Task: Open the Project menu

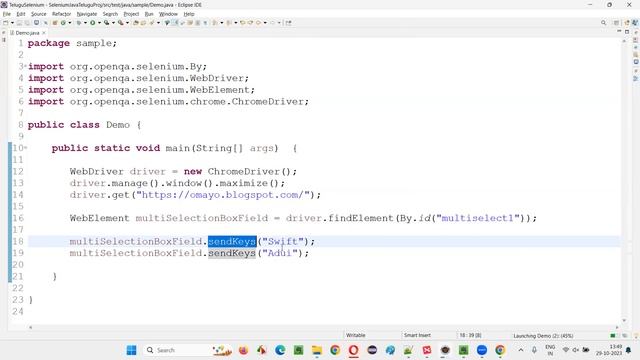Action: click(131, 14)
